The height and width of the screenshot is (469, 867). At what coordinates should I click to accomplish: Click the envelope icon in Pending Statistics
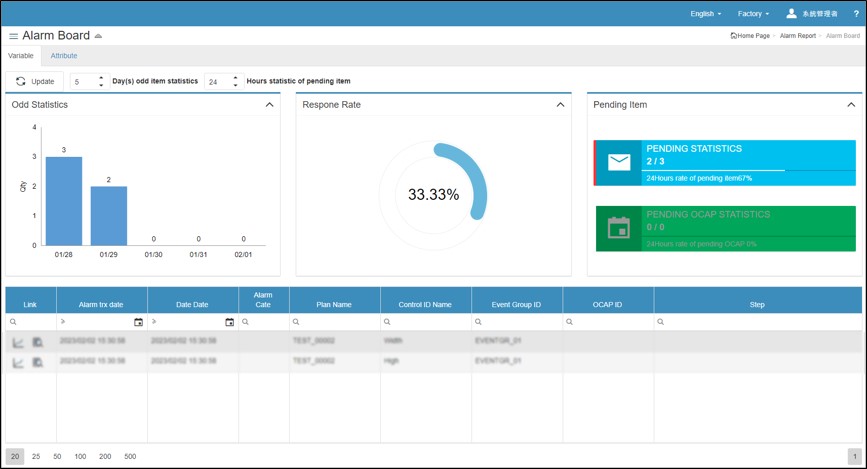click(619, 163)
